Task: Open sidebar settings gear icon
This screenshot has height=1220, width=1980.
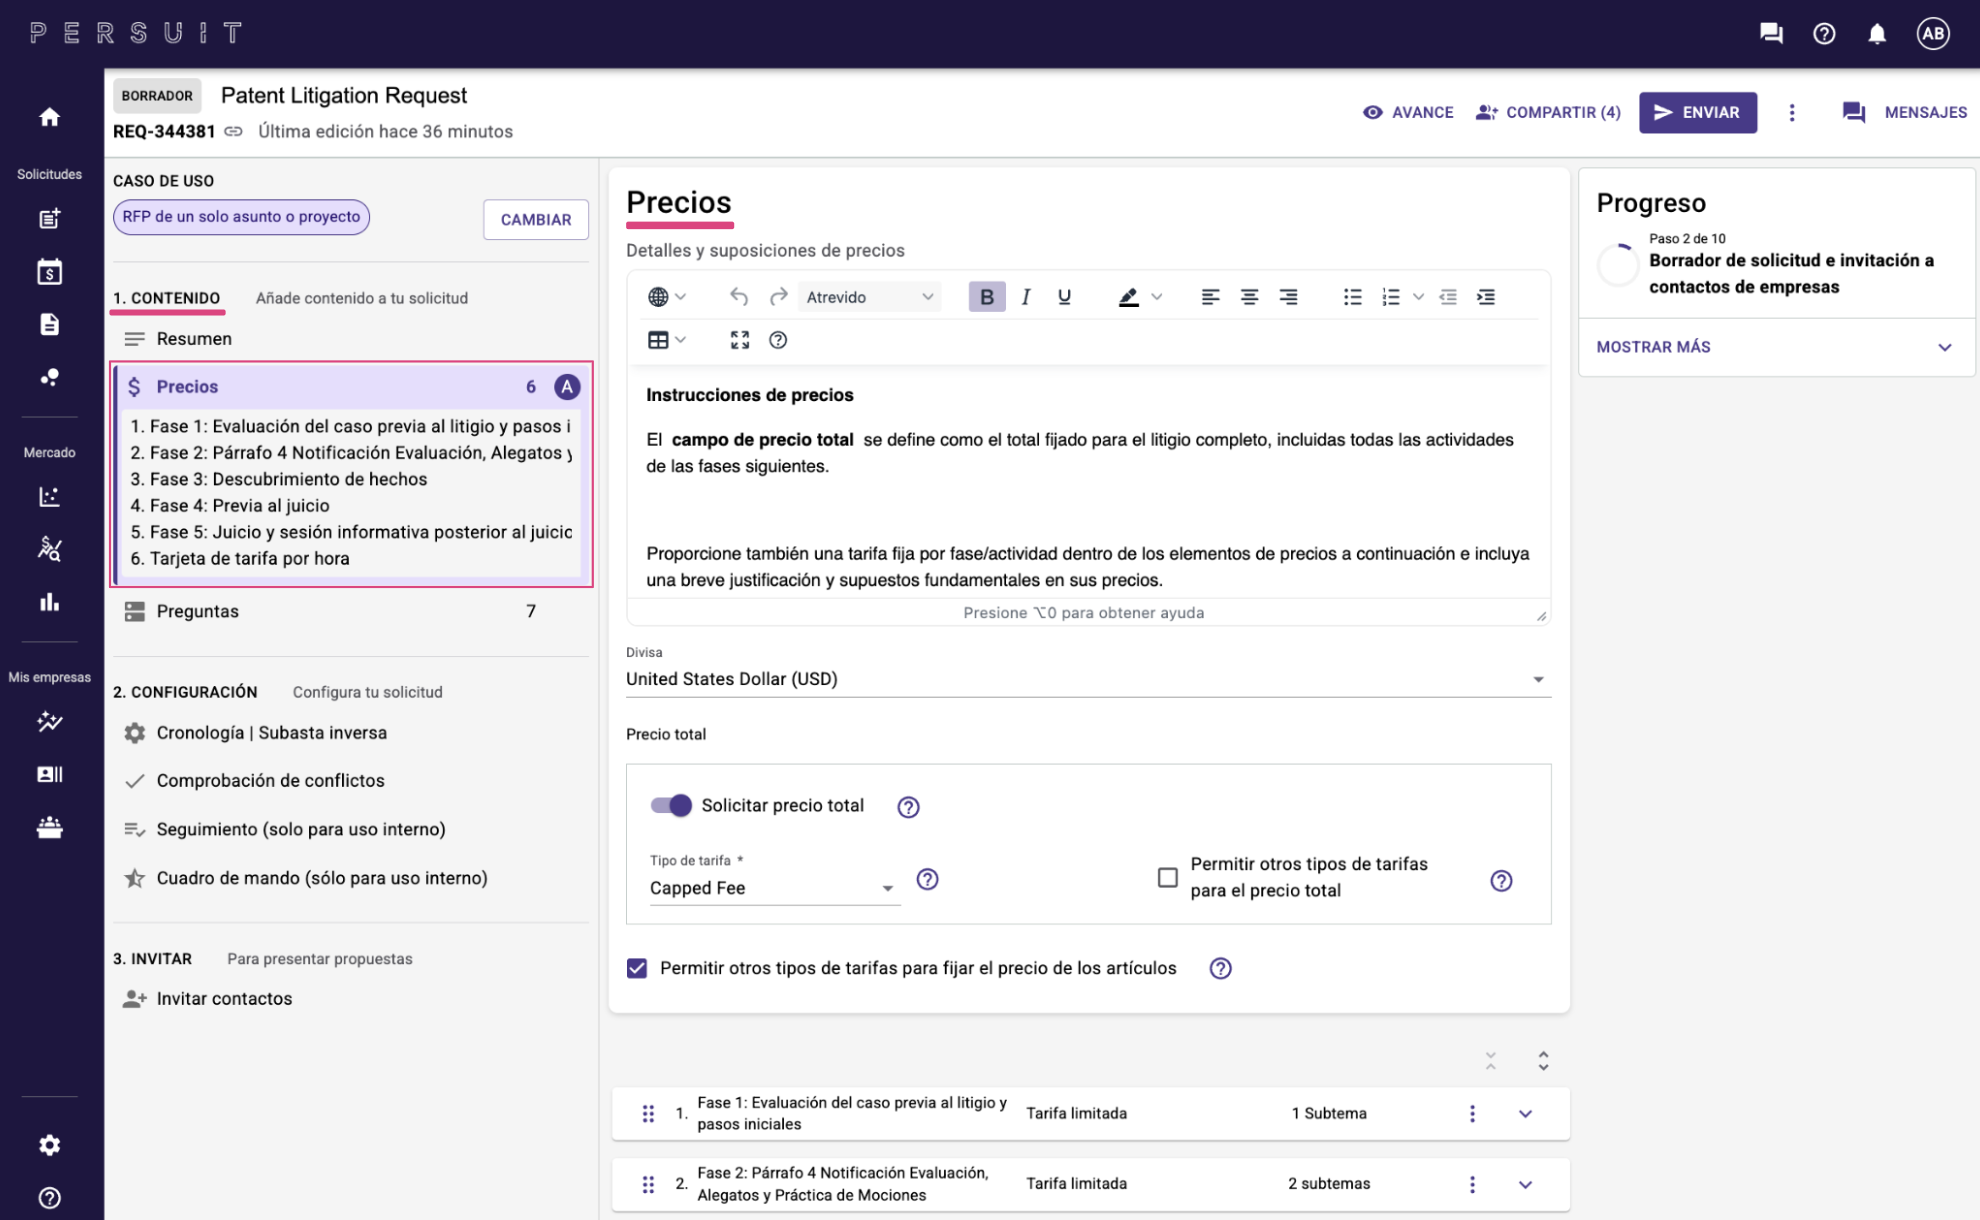Action: (49, 1145)
